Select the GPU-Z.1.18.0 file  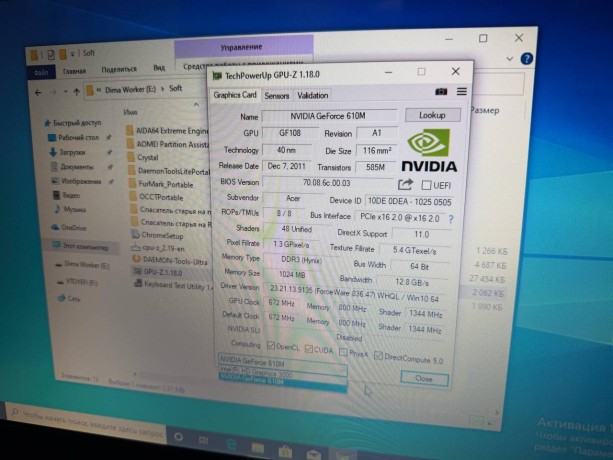[x=158, y=272]
